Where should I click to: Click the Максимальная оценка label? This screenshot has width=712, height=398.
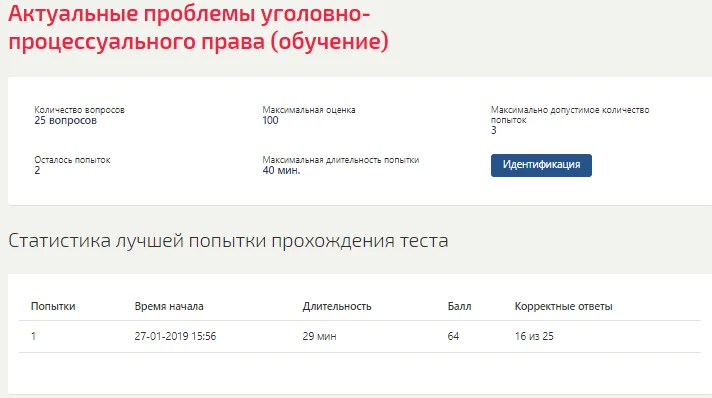309,109
